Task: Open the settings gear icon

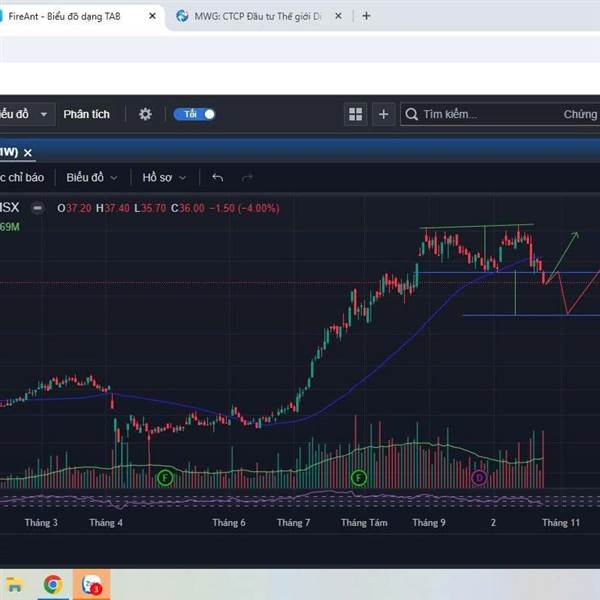Action: tap(145, 114)
